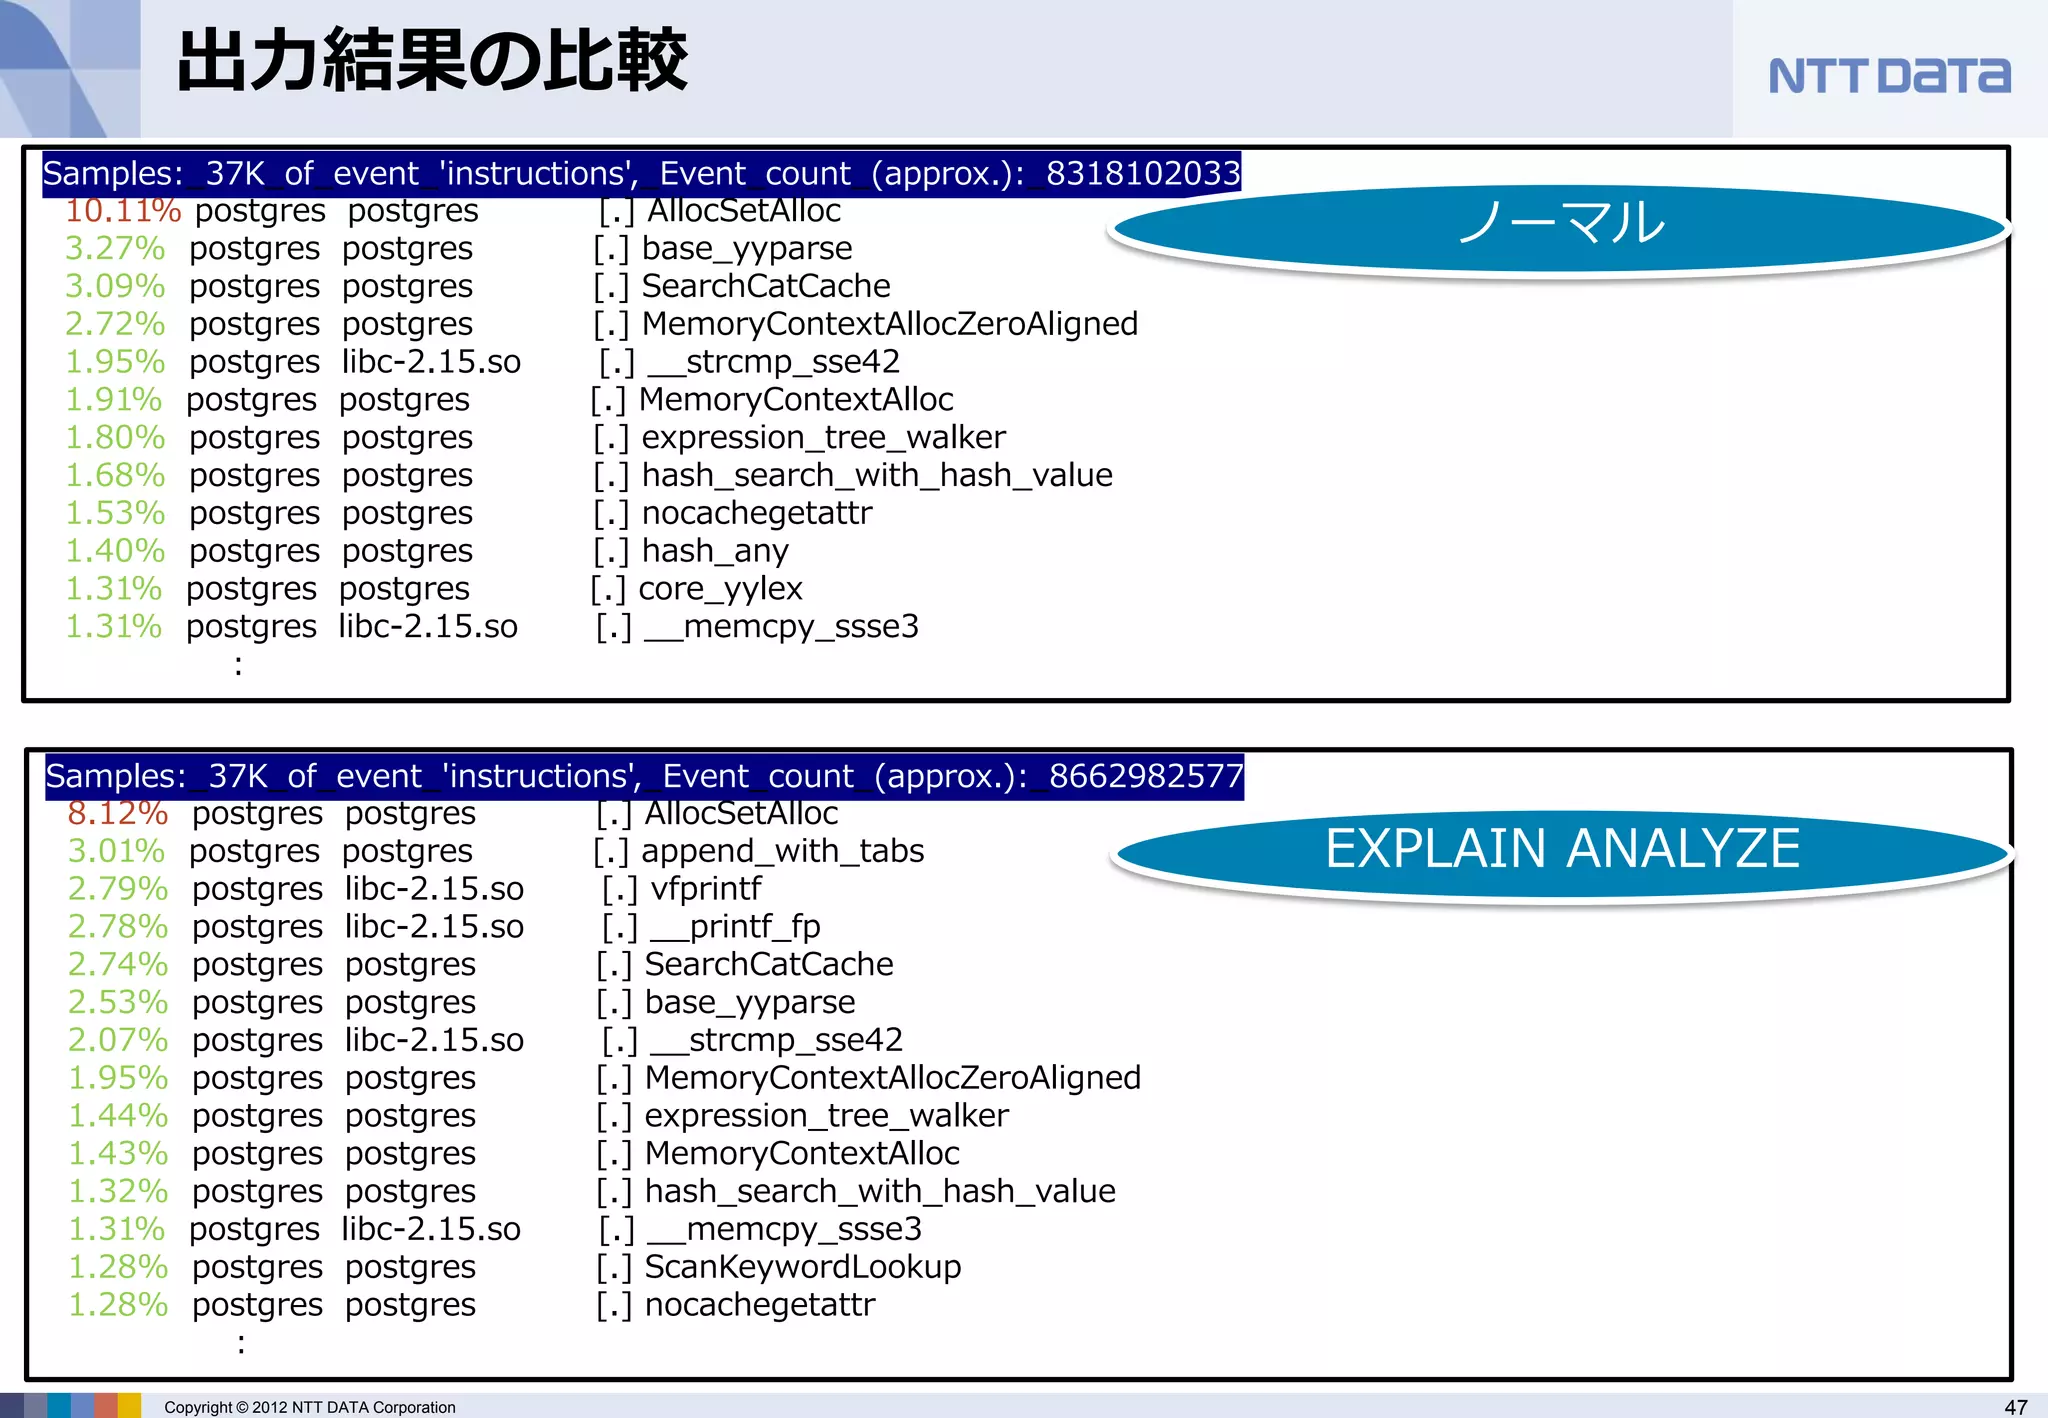
Task: Click __printf_fp function name
Action: pos(735,928)
